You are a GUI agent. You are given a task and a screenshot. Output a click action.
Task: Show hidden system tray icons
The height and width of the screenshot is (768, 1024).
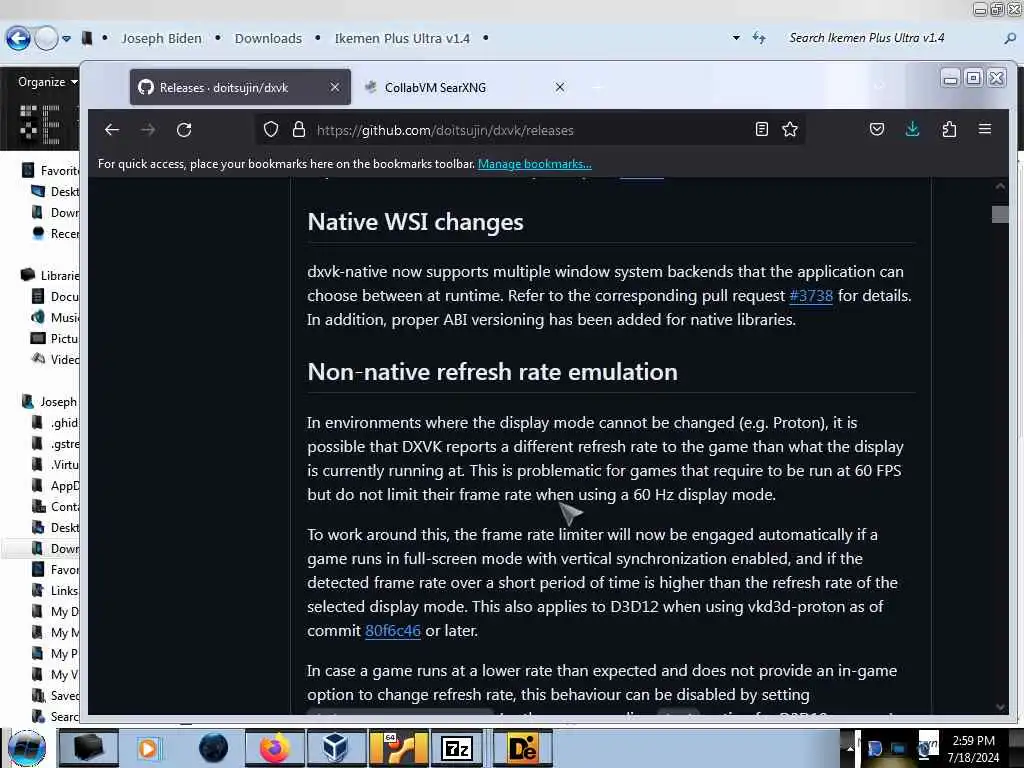pos(850,748)
